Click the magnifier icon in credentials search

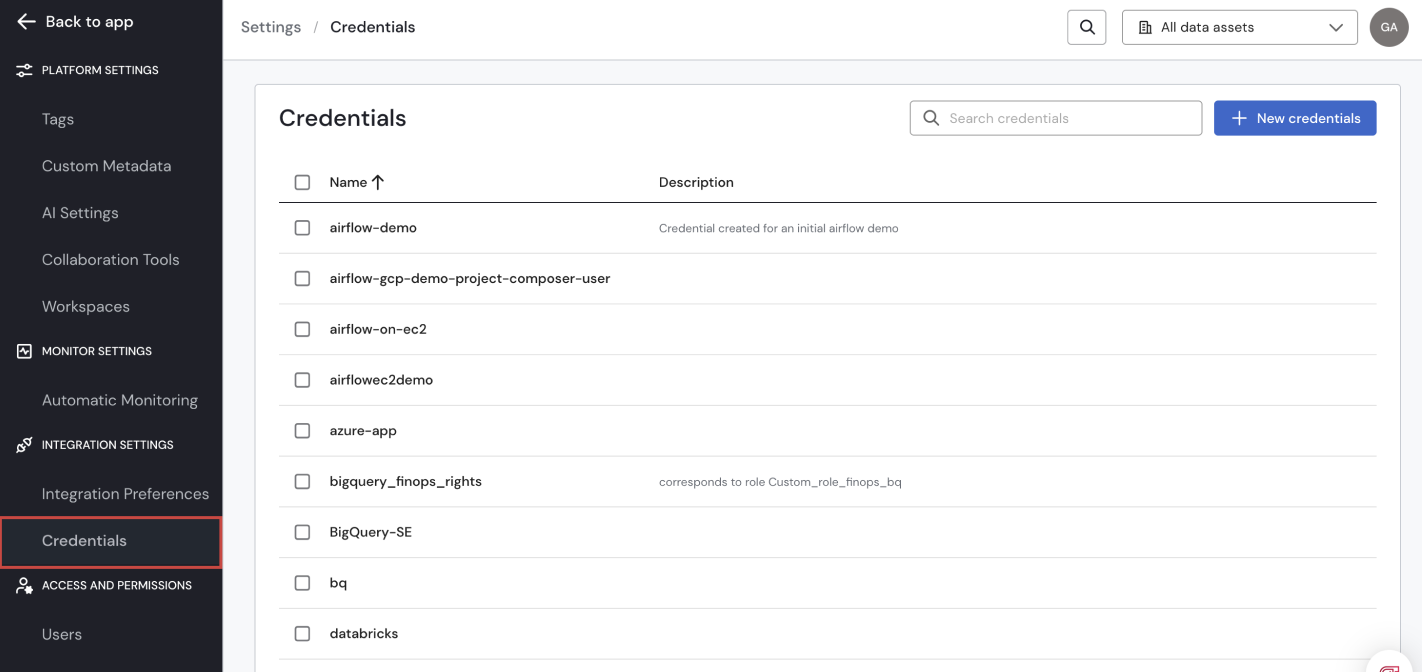(x=931, y=118)
